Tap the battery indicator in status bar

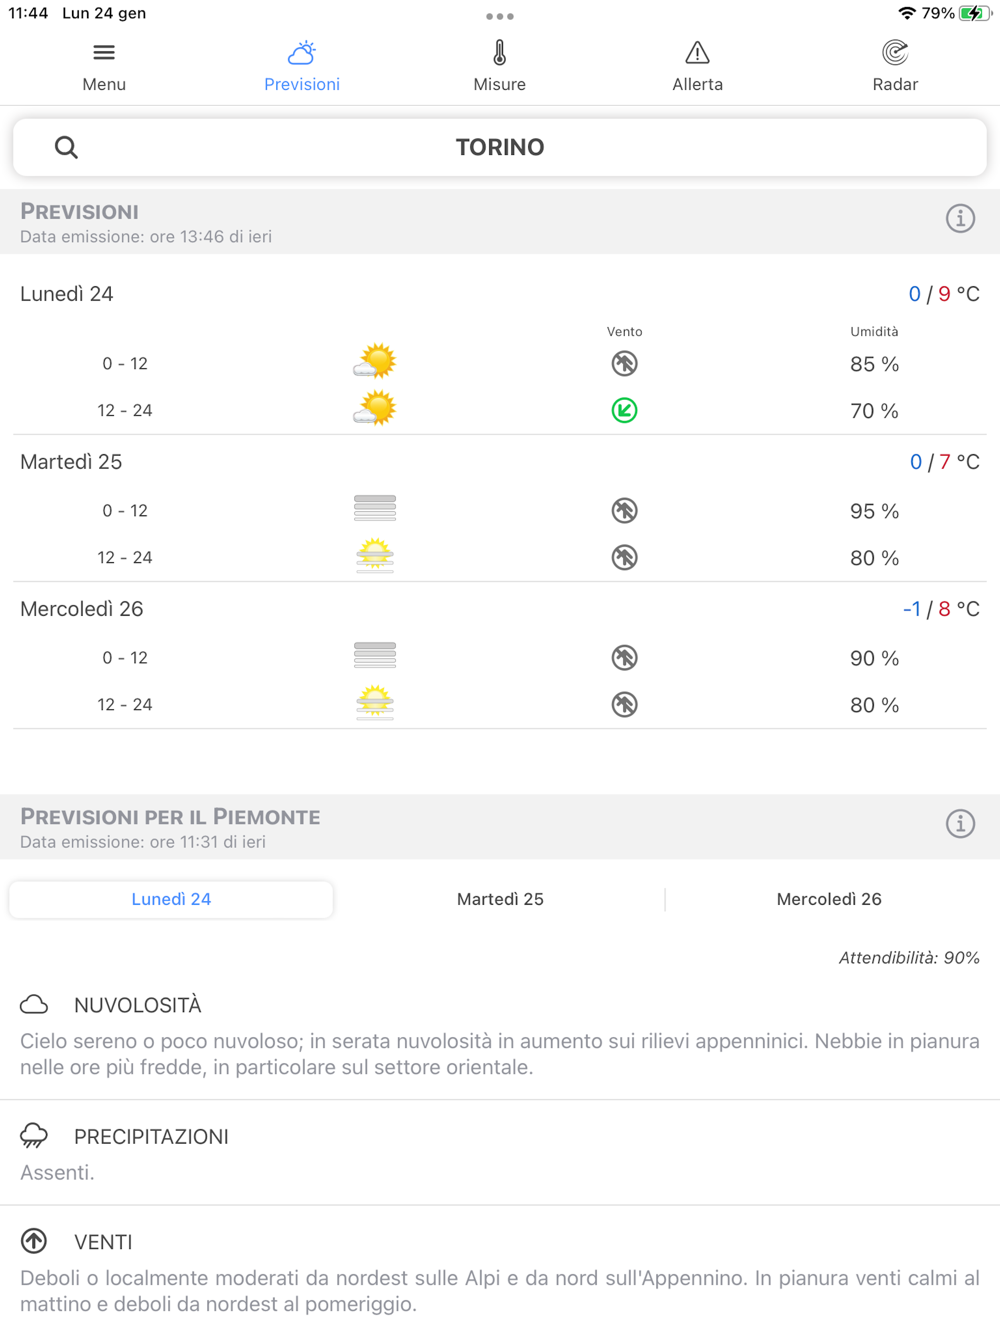[x=973, y=13]
